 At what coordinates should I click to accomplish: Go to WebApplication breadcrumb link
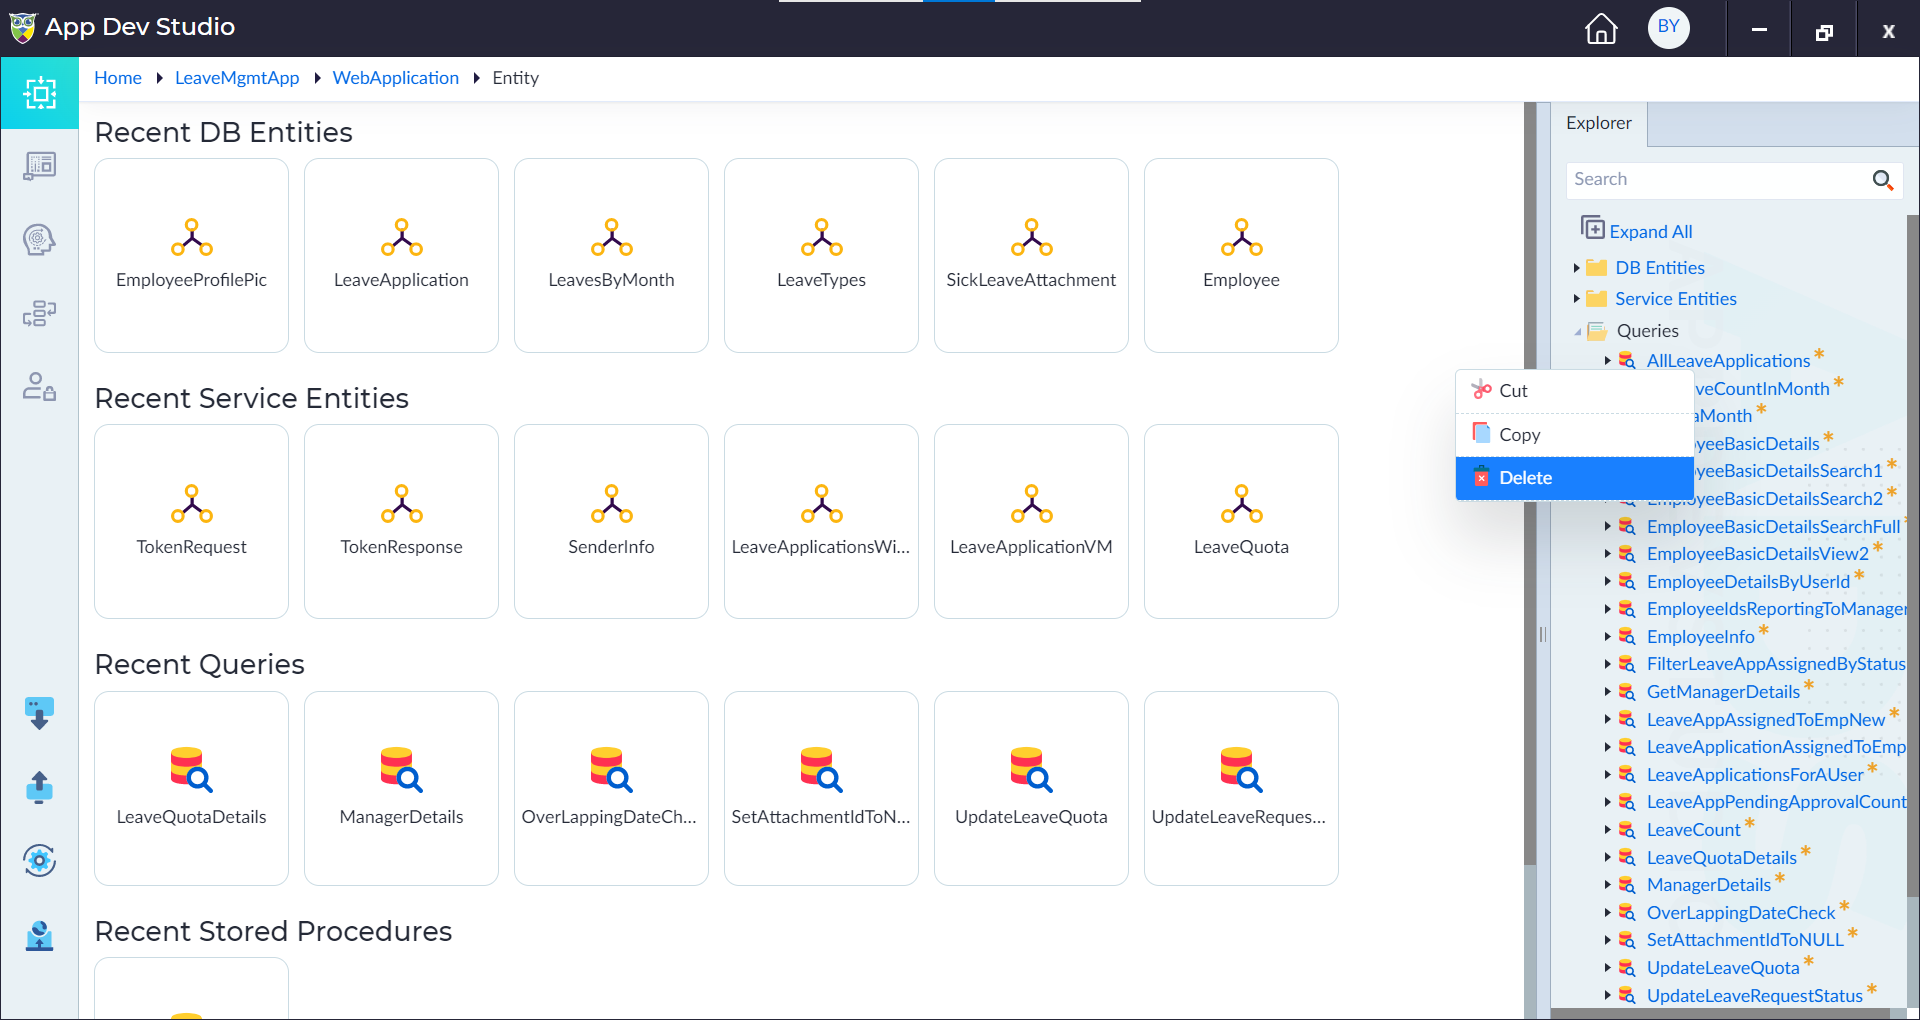point(395,78)
